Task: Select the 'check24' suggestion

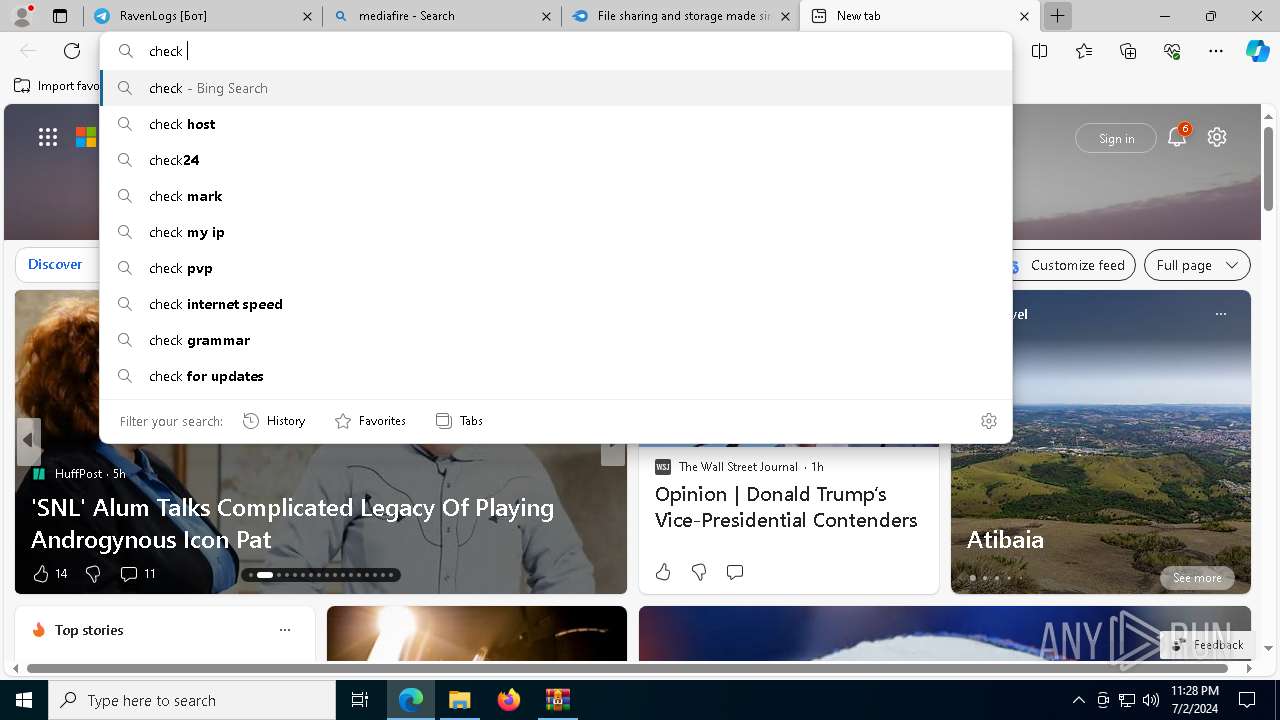Action: pos(556,160)
